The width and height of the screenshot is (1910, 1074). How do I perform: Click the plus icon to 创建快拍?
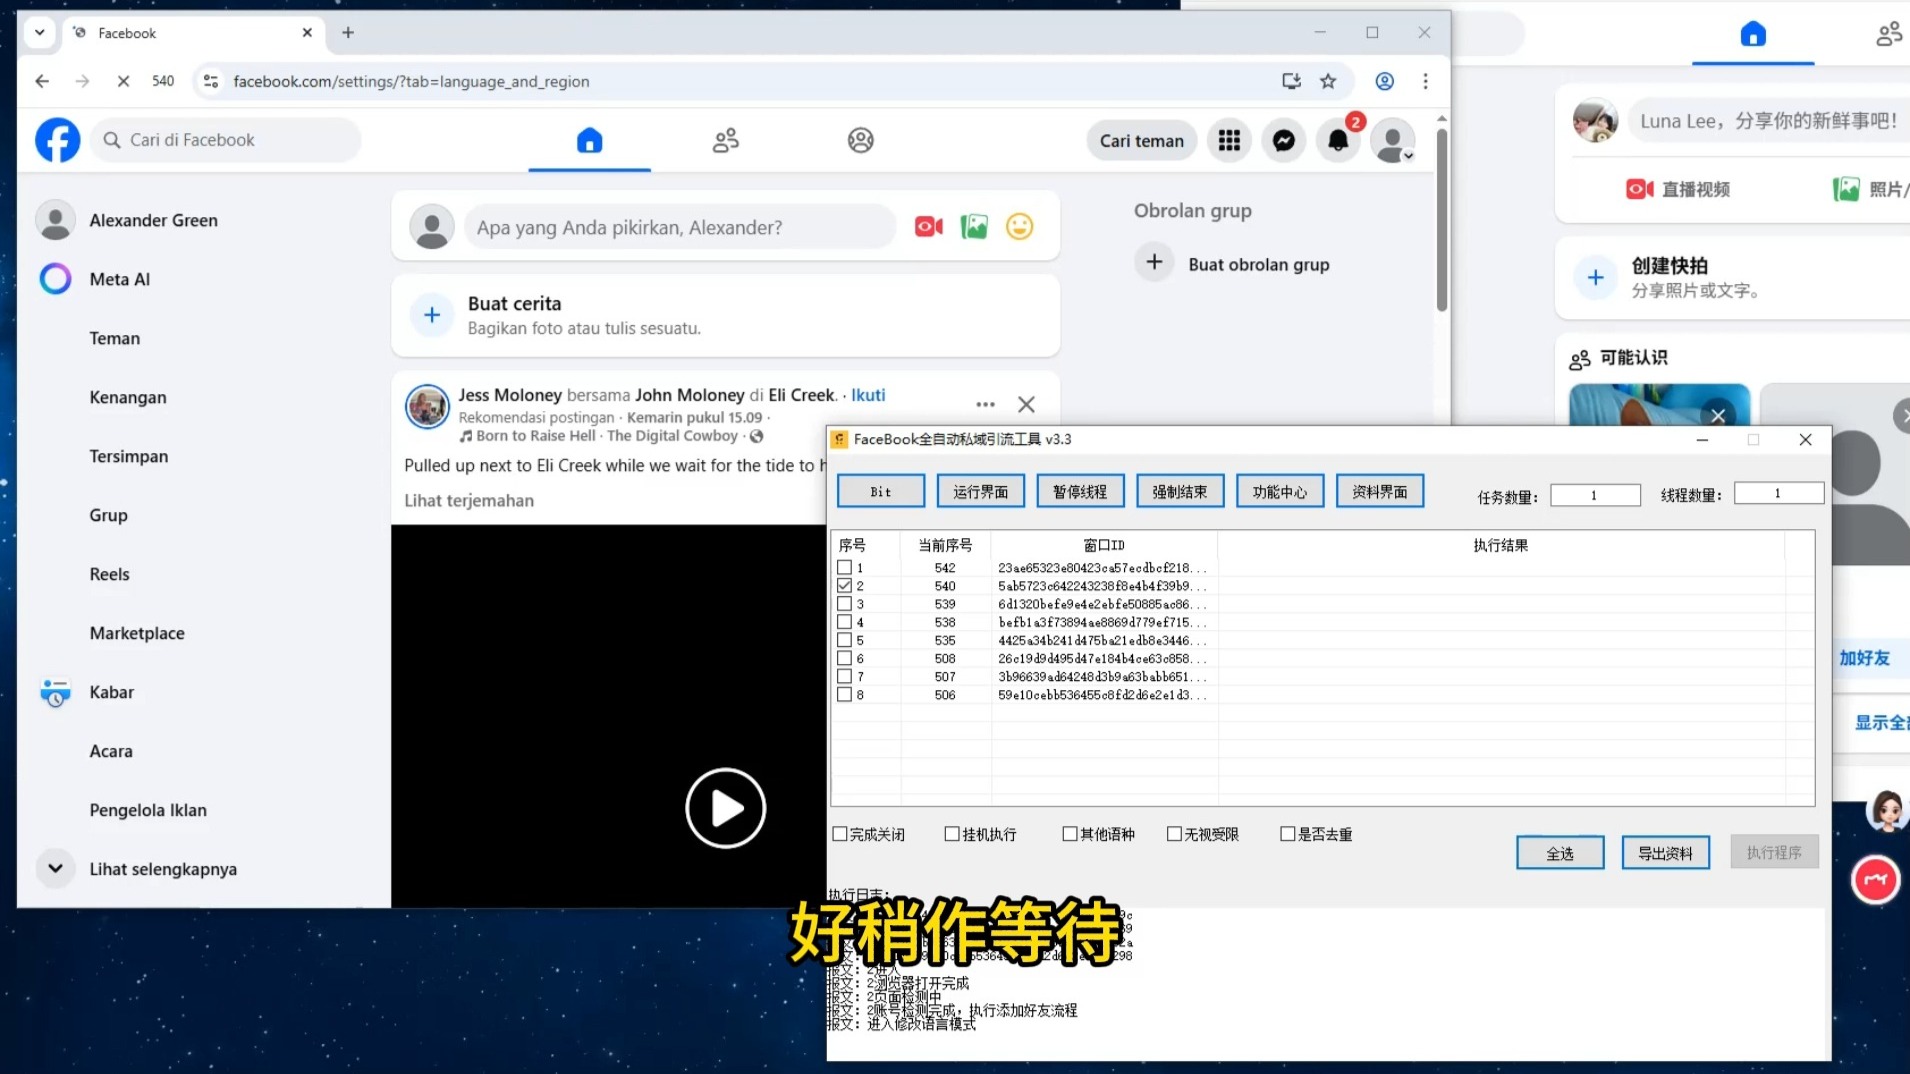[x=1594, y=277]
